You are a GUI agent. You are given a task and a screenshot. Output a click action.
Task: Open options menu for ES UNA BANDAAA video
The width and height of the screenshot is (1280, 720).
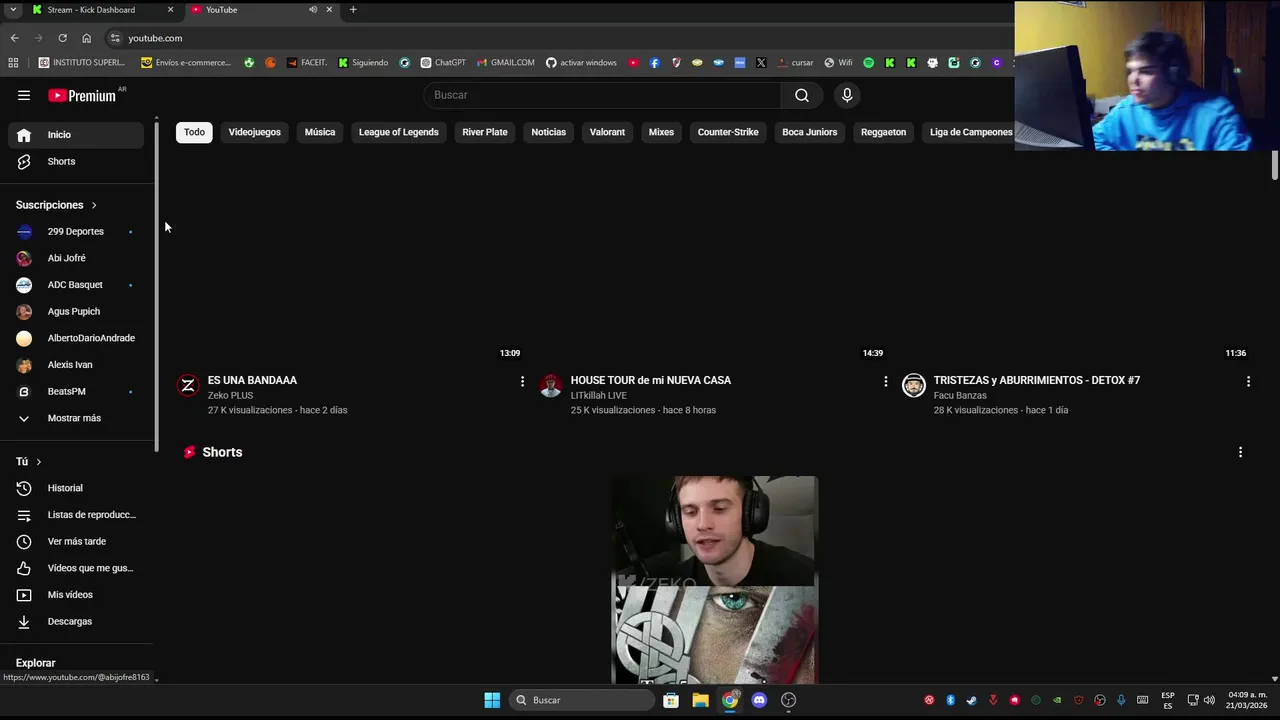522,381
